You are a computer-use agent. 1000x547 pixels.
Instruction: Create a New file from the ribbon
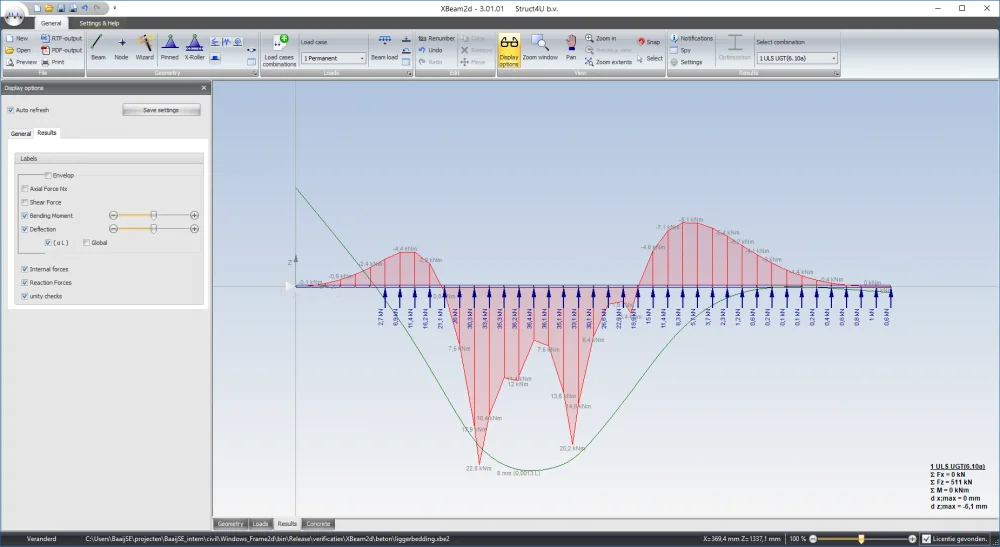pos(17,38)
